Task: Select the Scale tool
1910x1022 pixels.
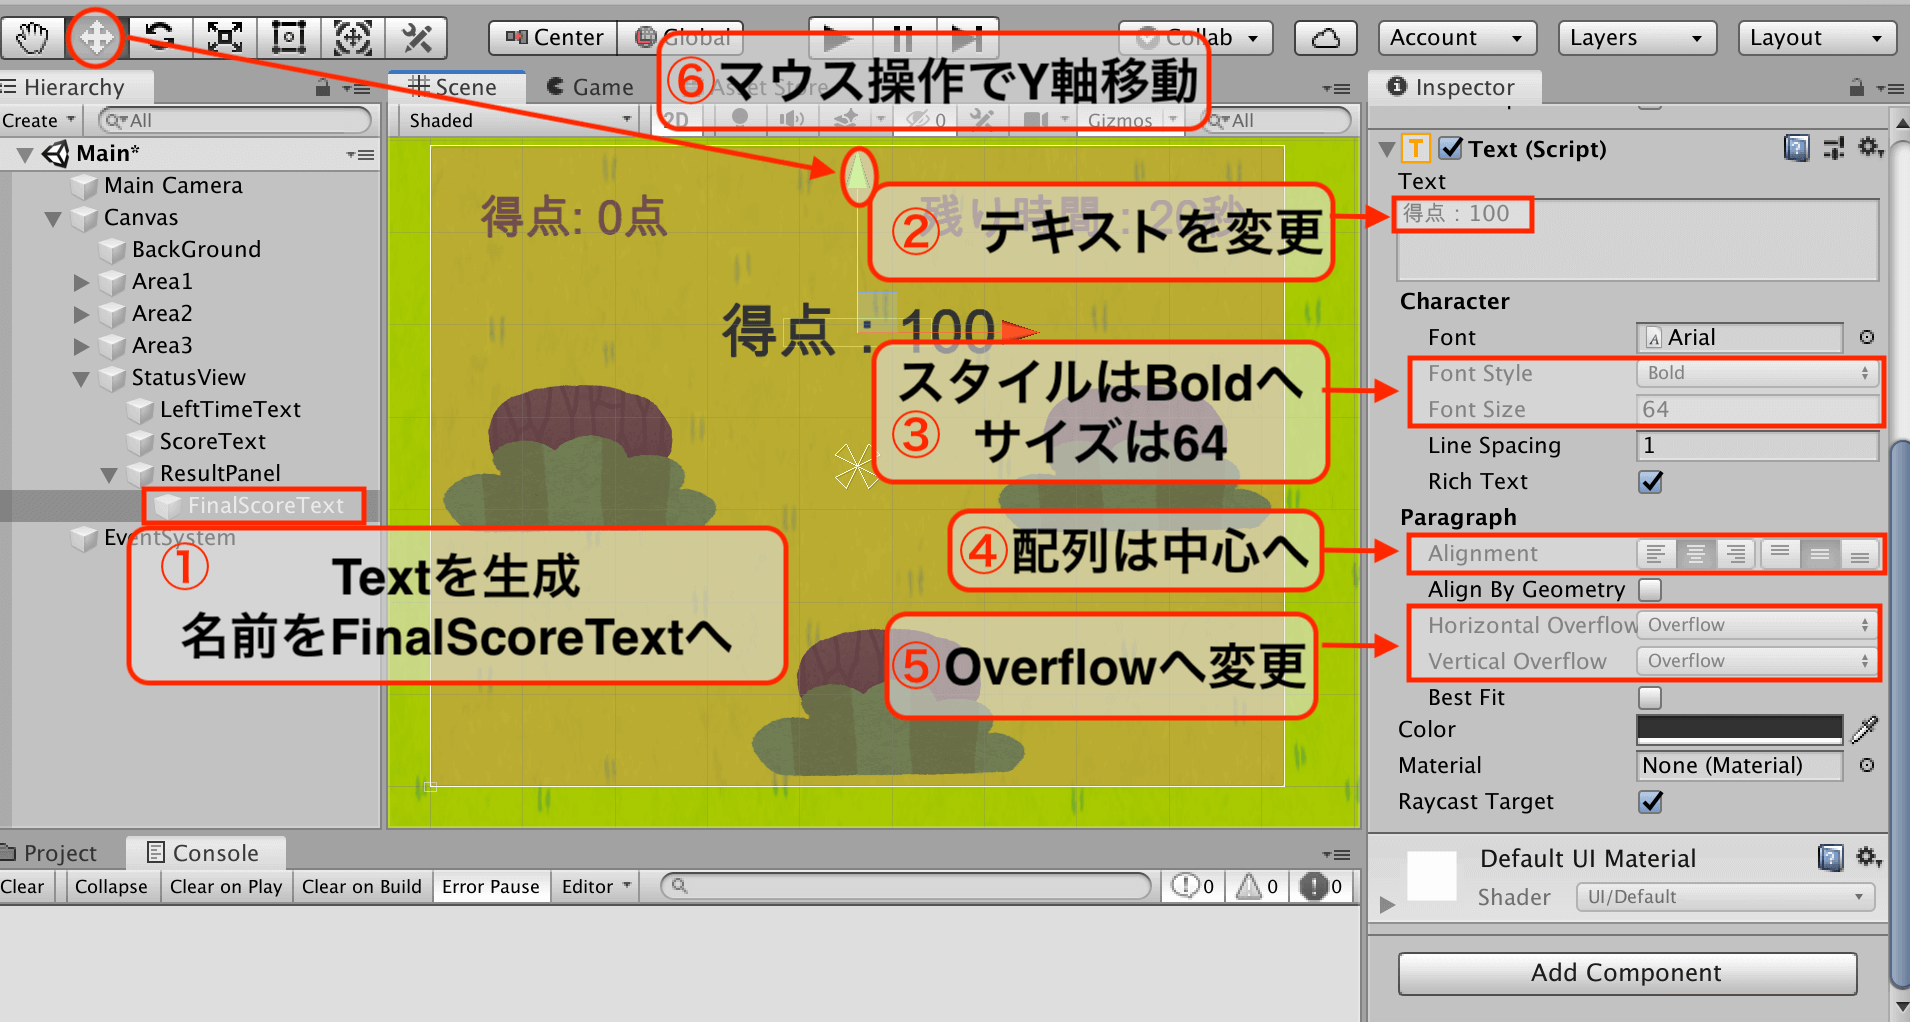Action: 224,38
